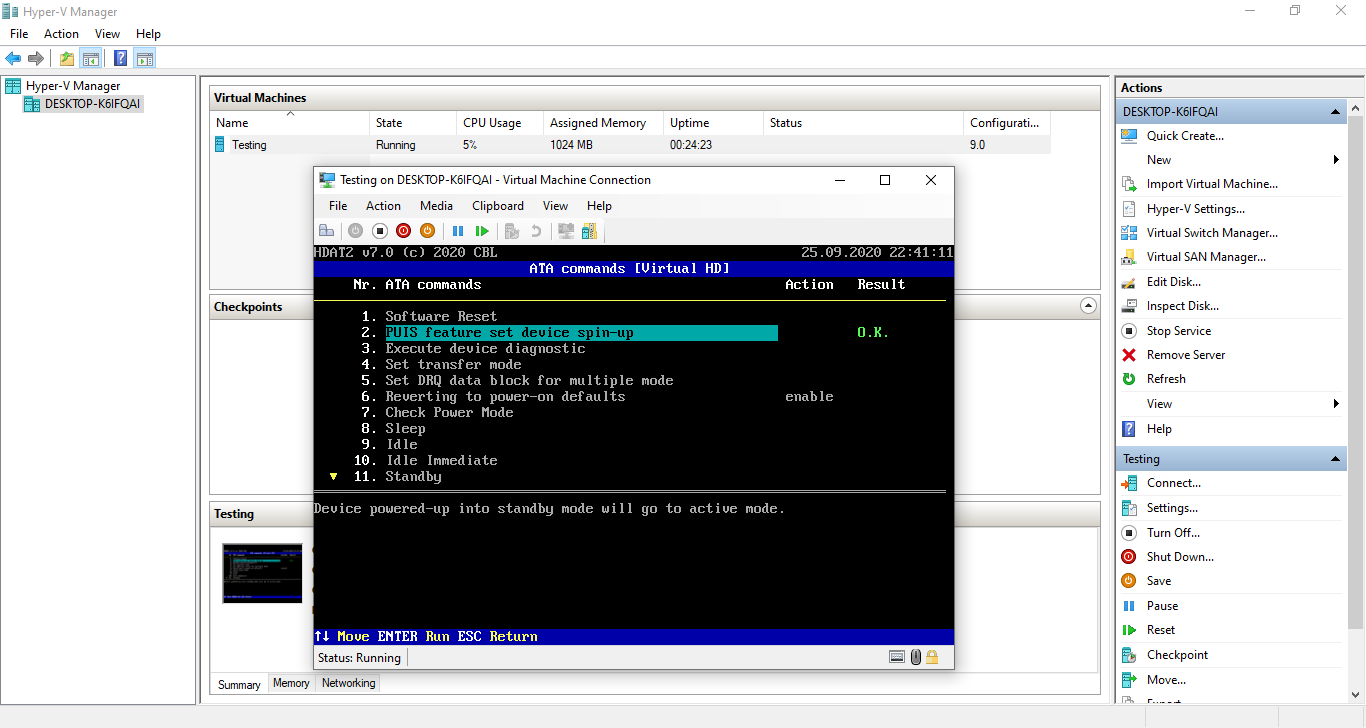Click 'Check Power Mode' in VM screen
The height and width of the screenshot is (728, 1366).
pos(449,412)
